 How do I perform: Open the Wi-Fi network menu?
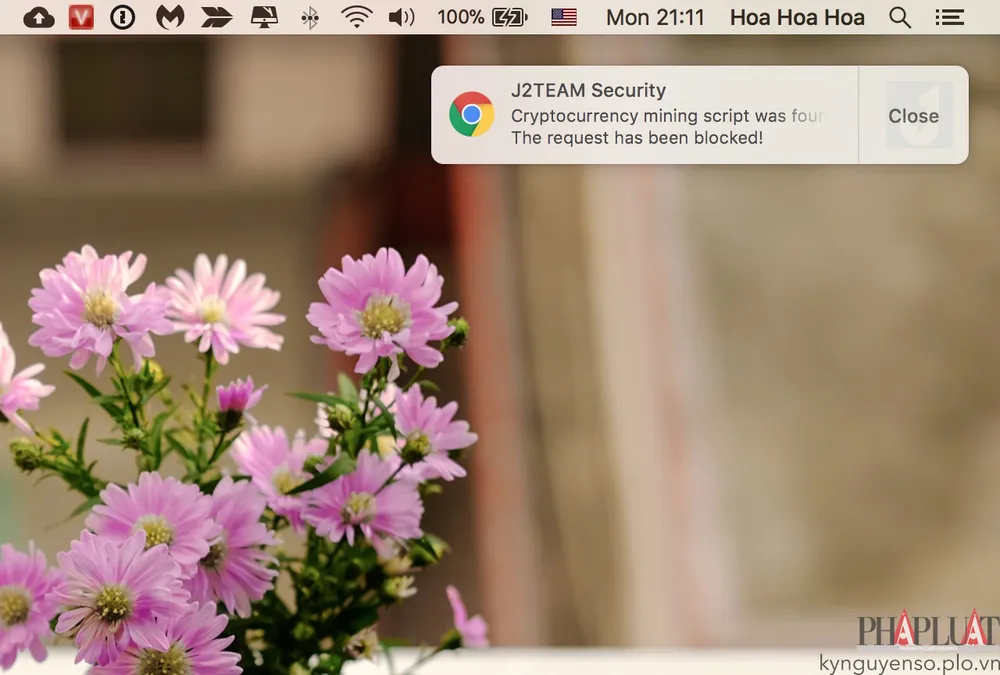(x=355, y=17)
